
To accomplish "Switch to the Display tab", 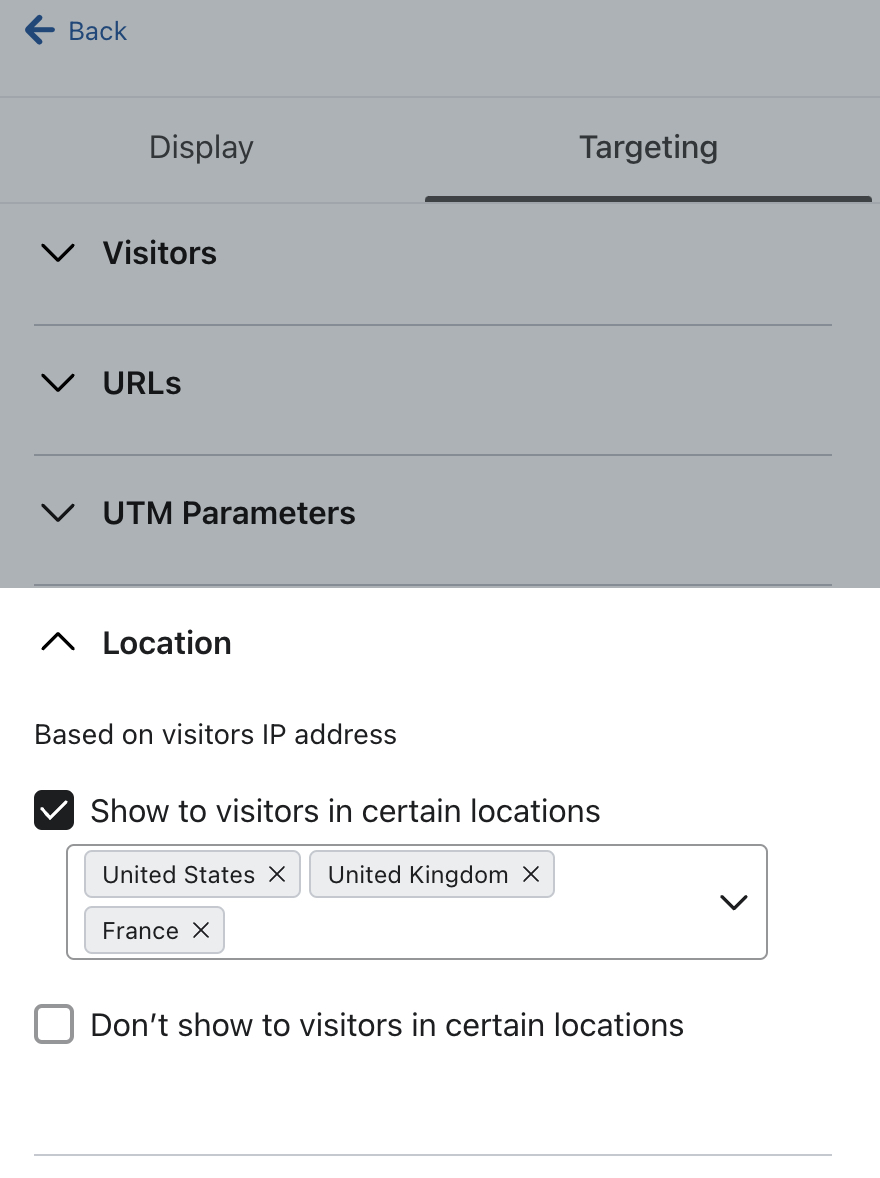I will pos(201,148).
